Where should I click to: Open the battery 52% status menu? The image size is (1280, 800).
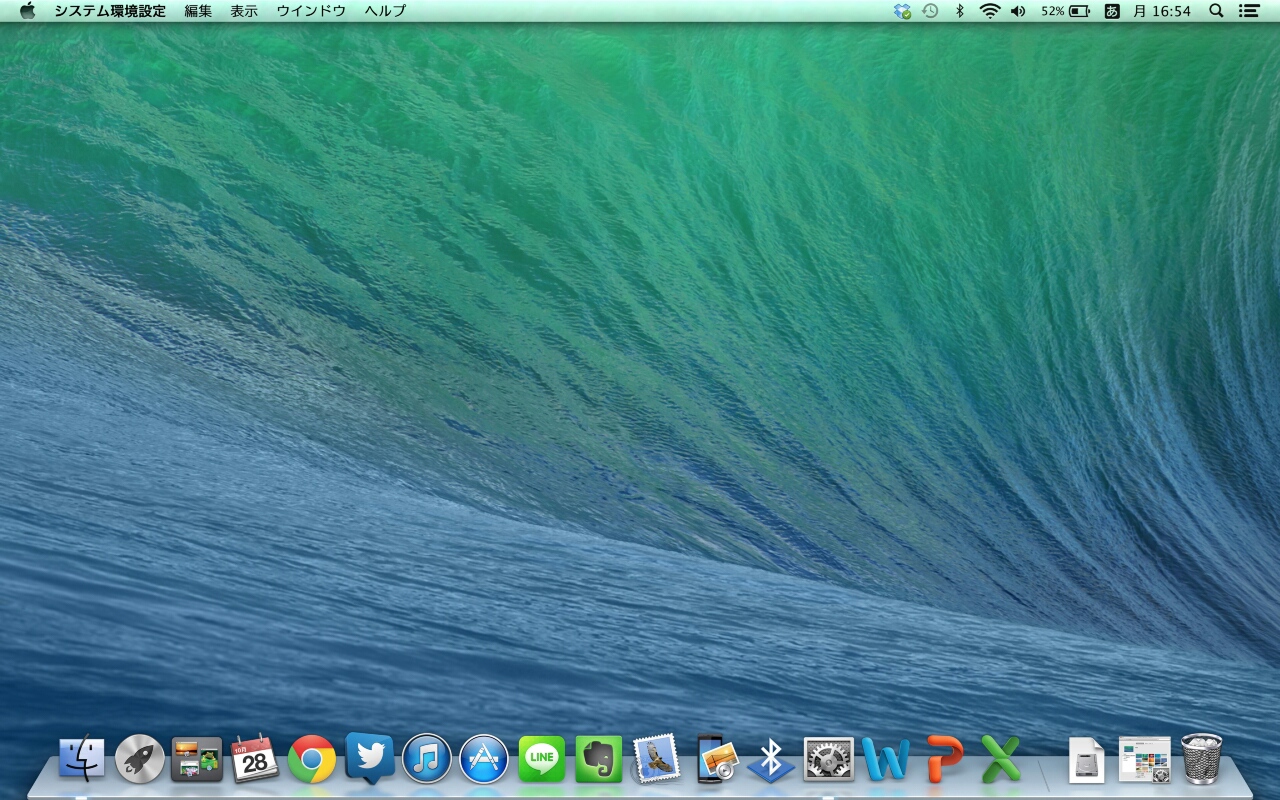(1065, 11)
